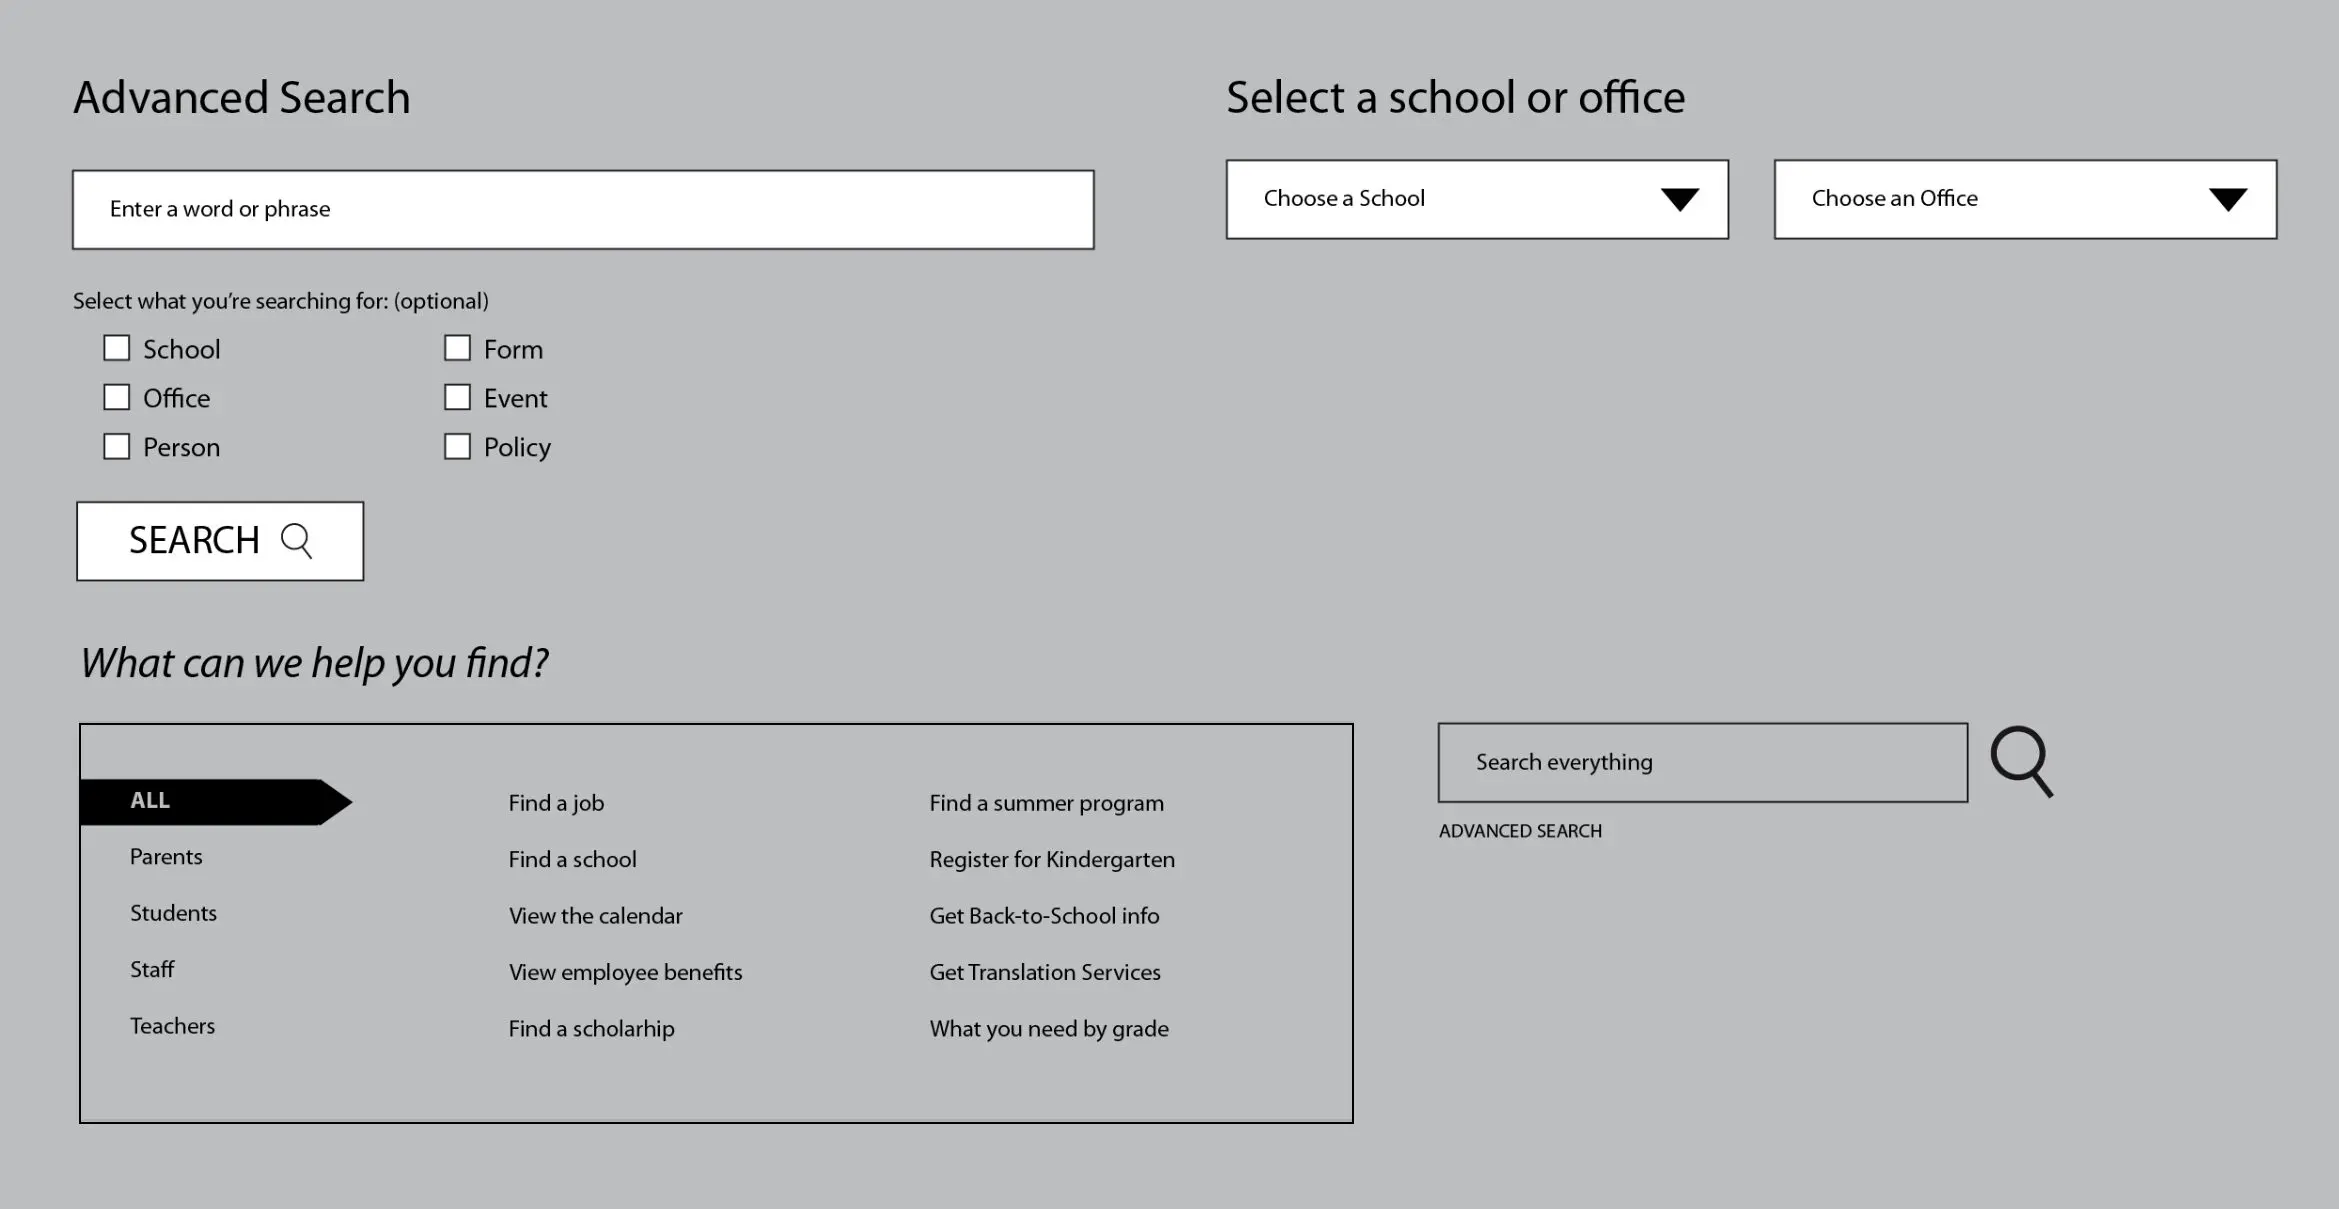
Task: Click the large magnifying glass search icon
Action: (x=2021, y=762)
